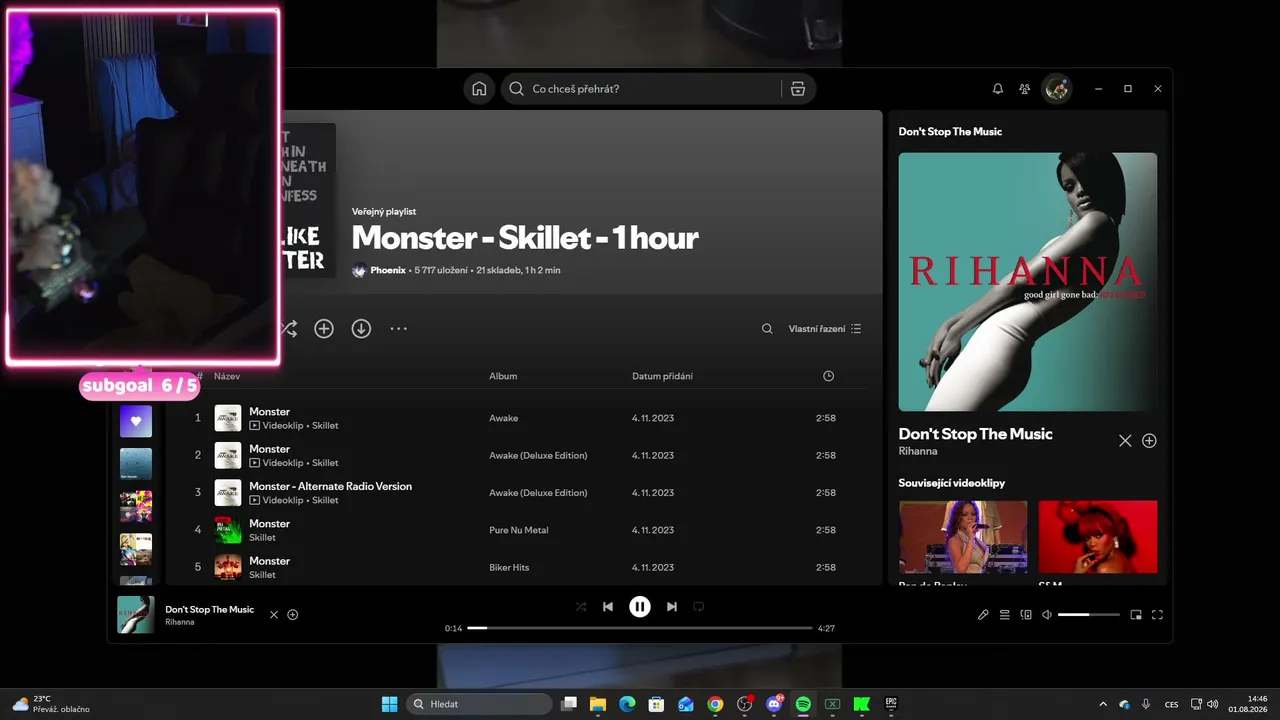1280x720 pixels.
Task: Open playlist owner 'Phoenix' profile link
Action: 388,270
